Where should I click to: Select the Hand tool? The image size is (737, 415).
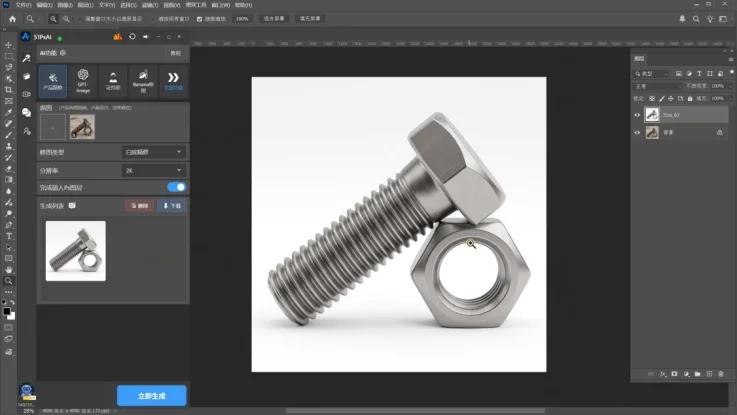click(x=8, y=270)
